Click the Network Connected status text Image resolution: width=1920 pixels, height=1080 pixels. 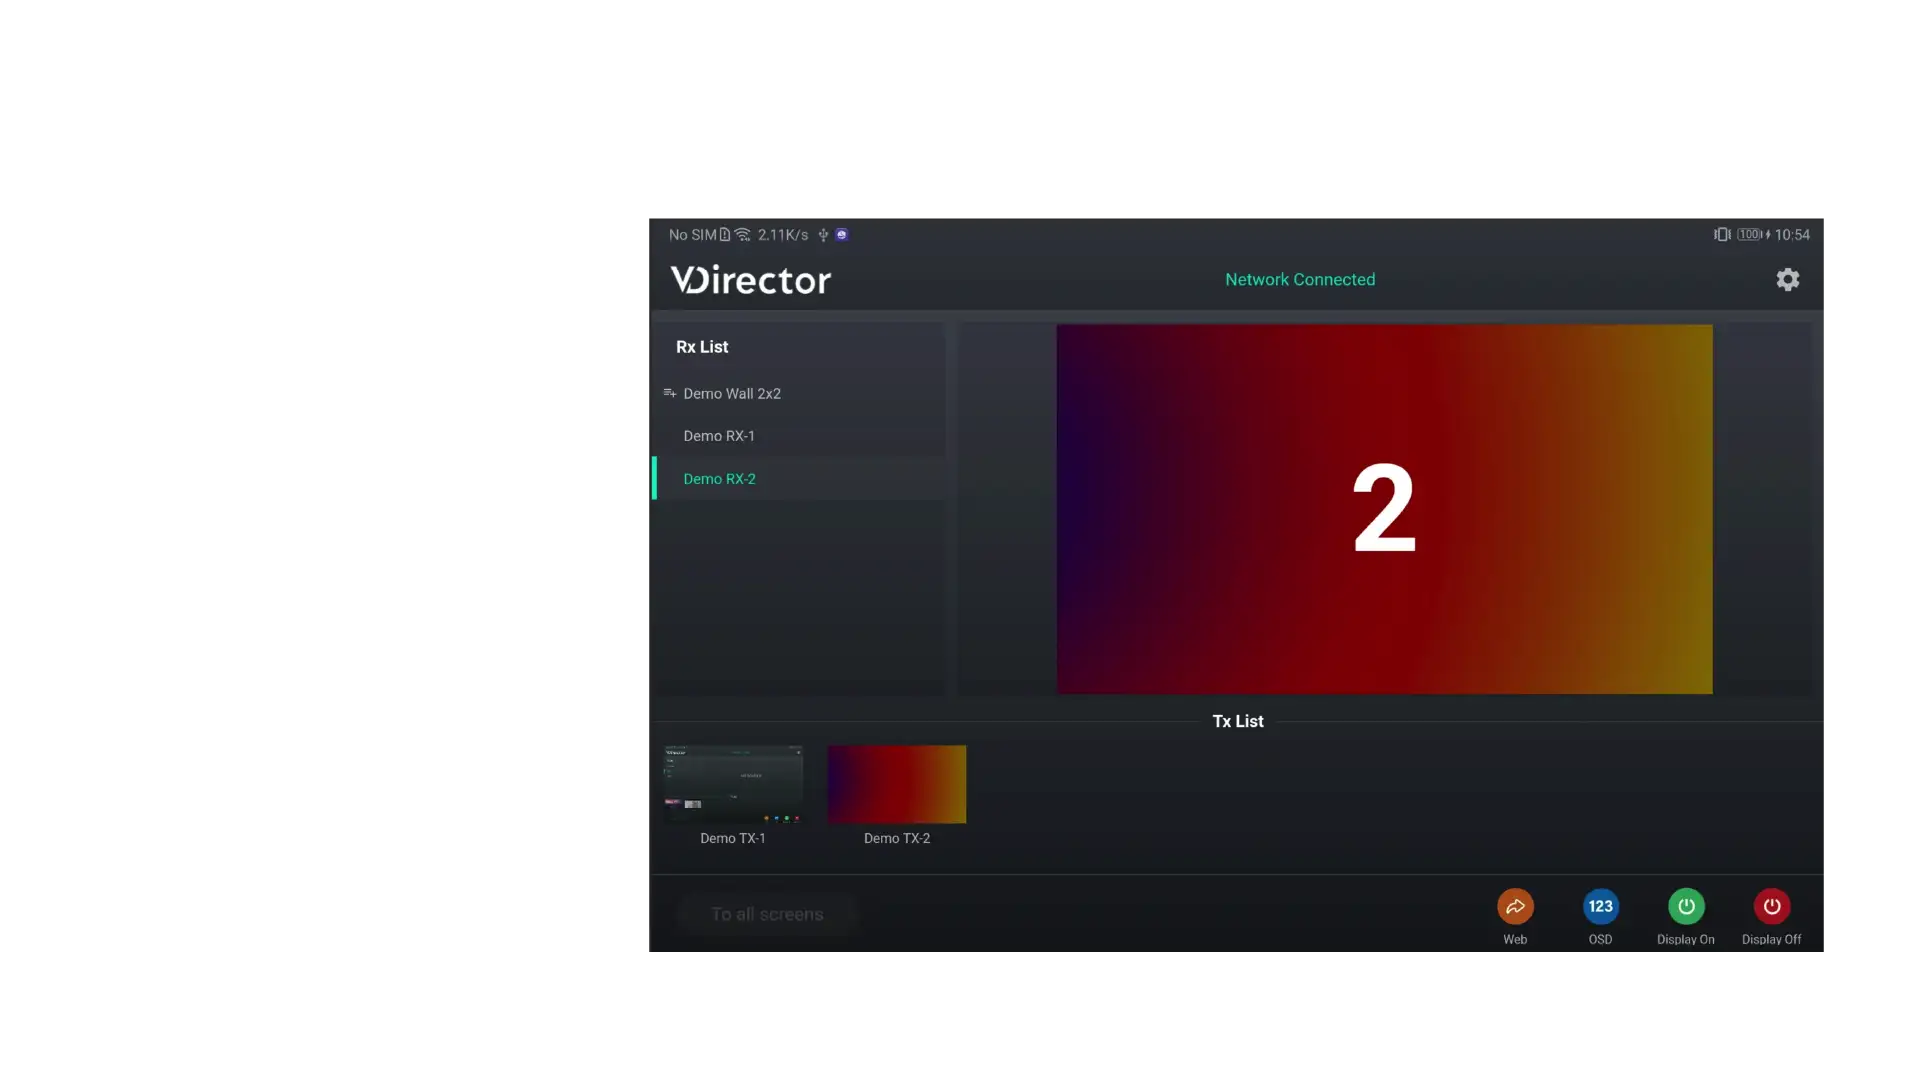1300,279
